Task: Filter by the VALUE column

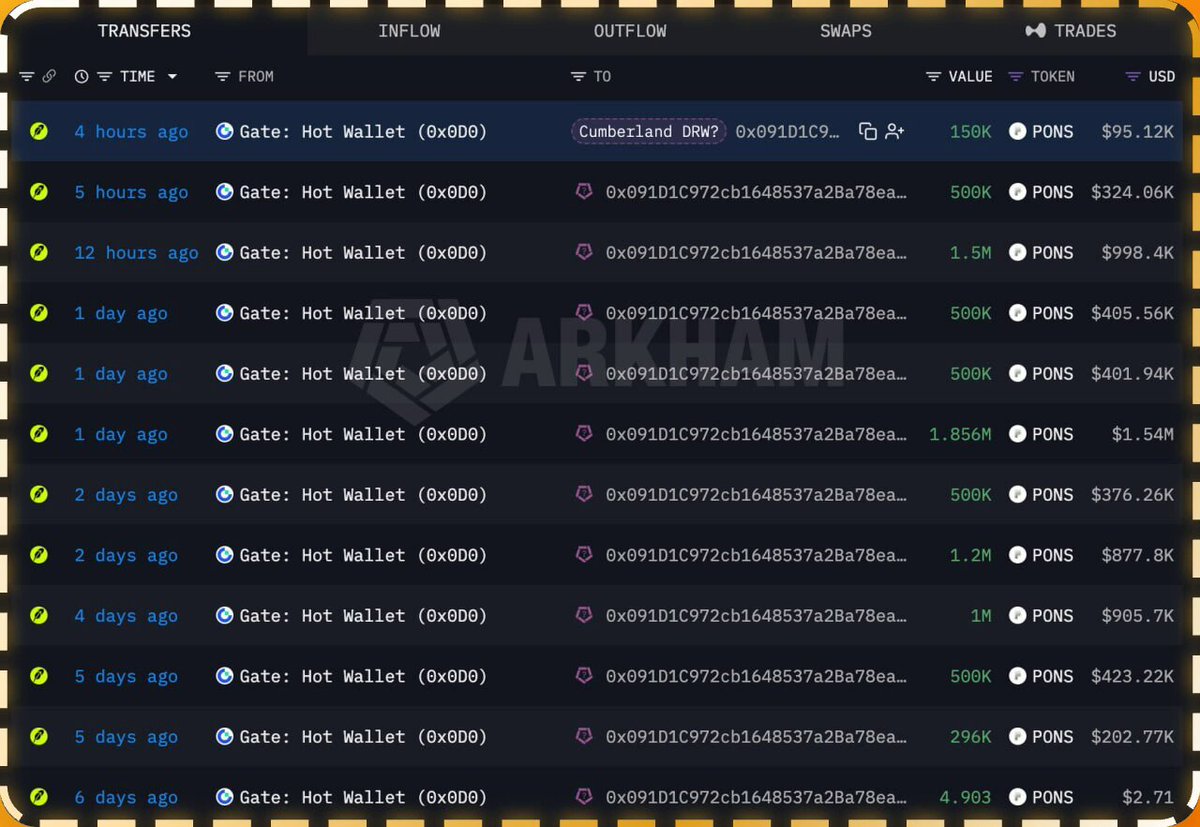Action: [x=934, y=76]
